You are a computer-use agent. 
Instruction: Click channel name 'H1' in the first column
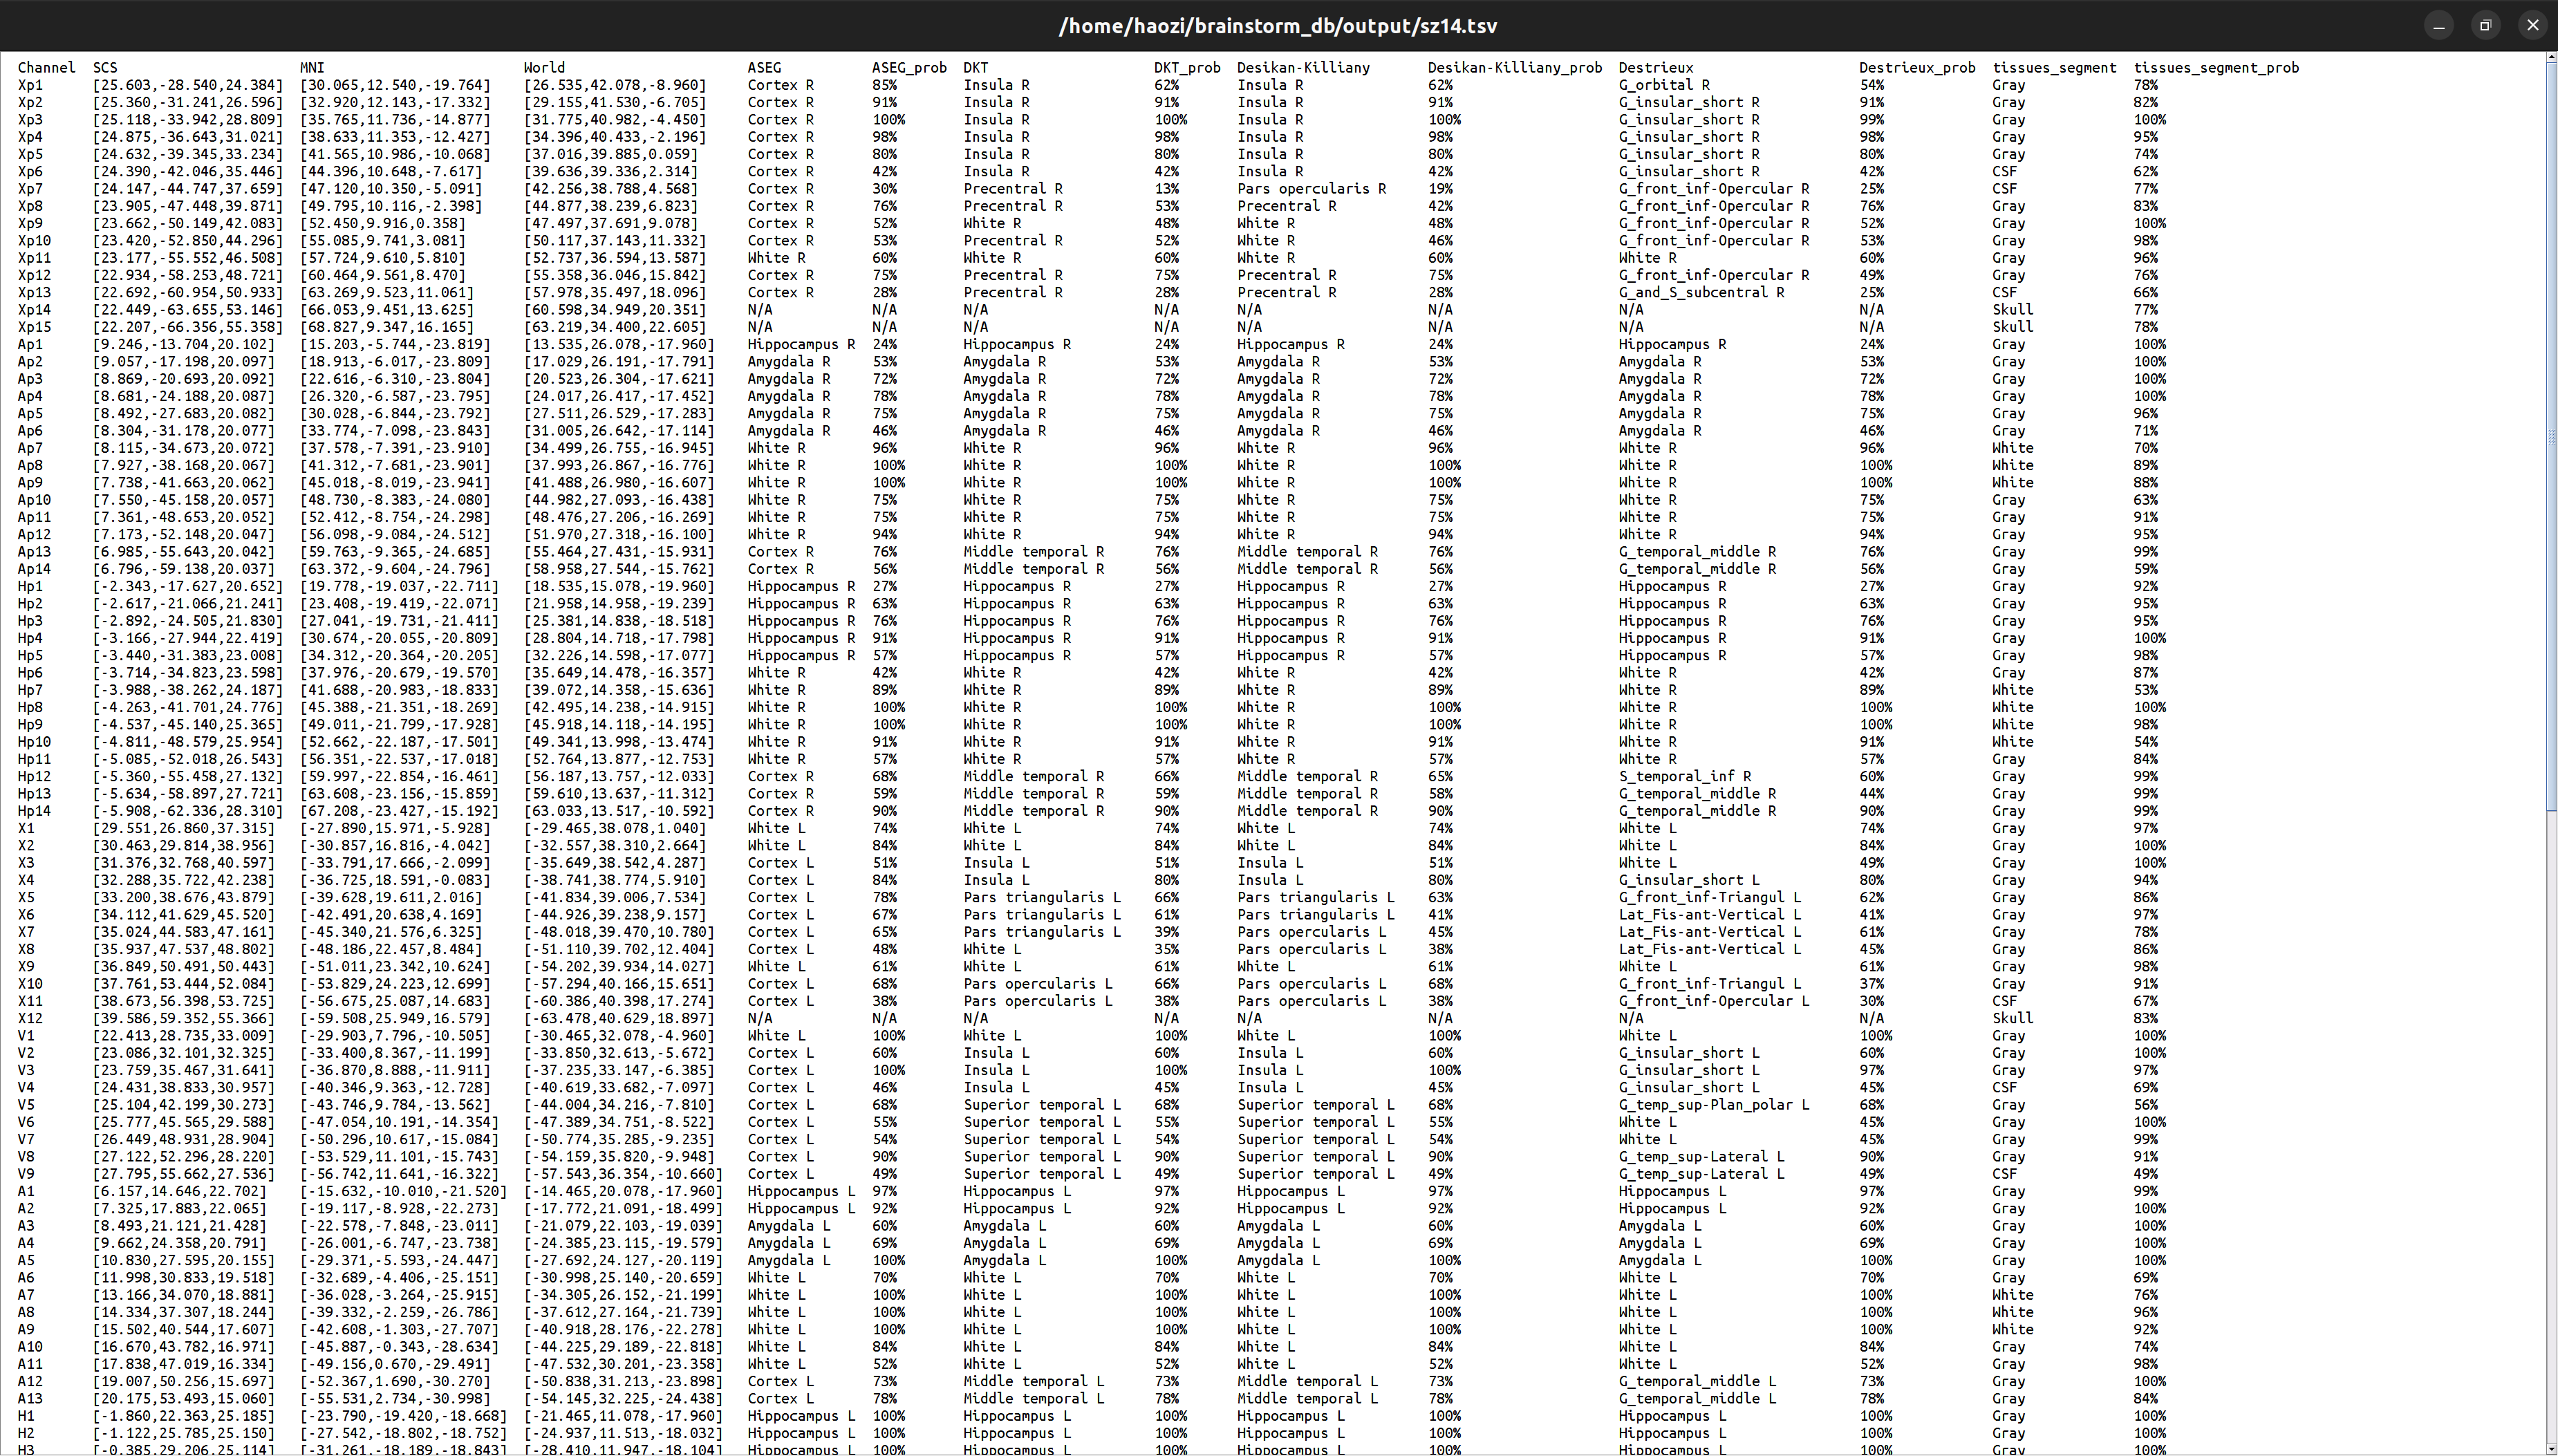pyautogui.click(x=26, y=1416)
